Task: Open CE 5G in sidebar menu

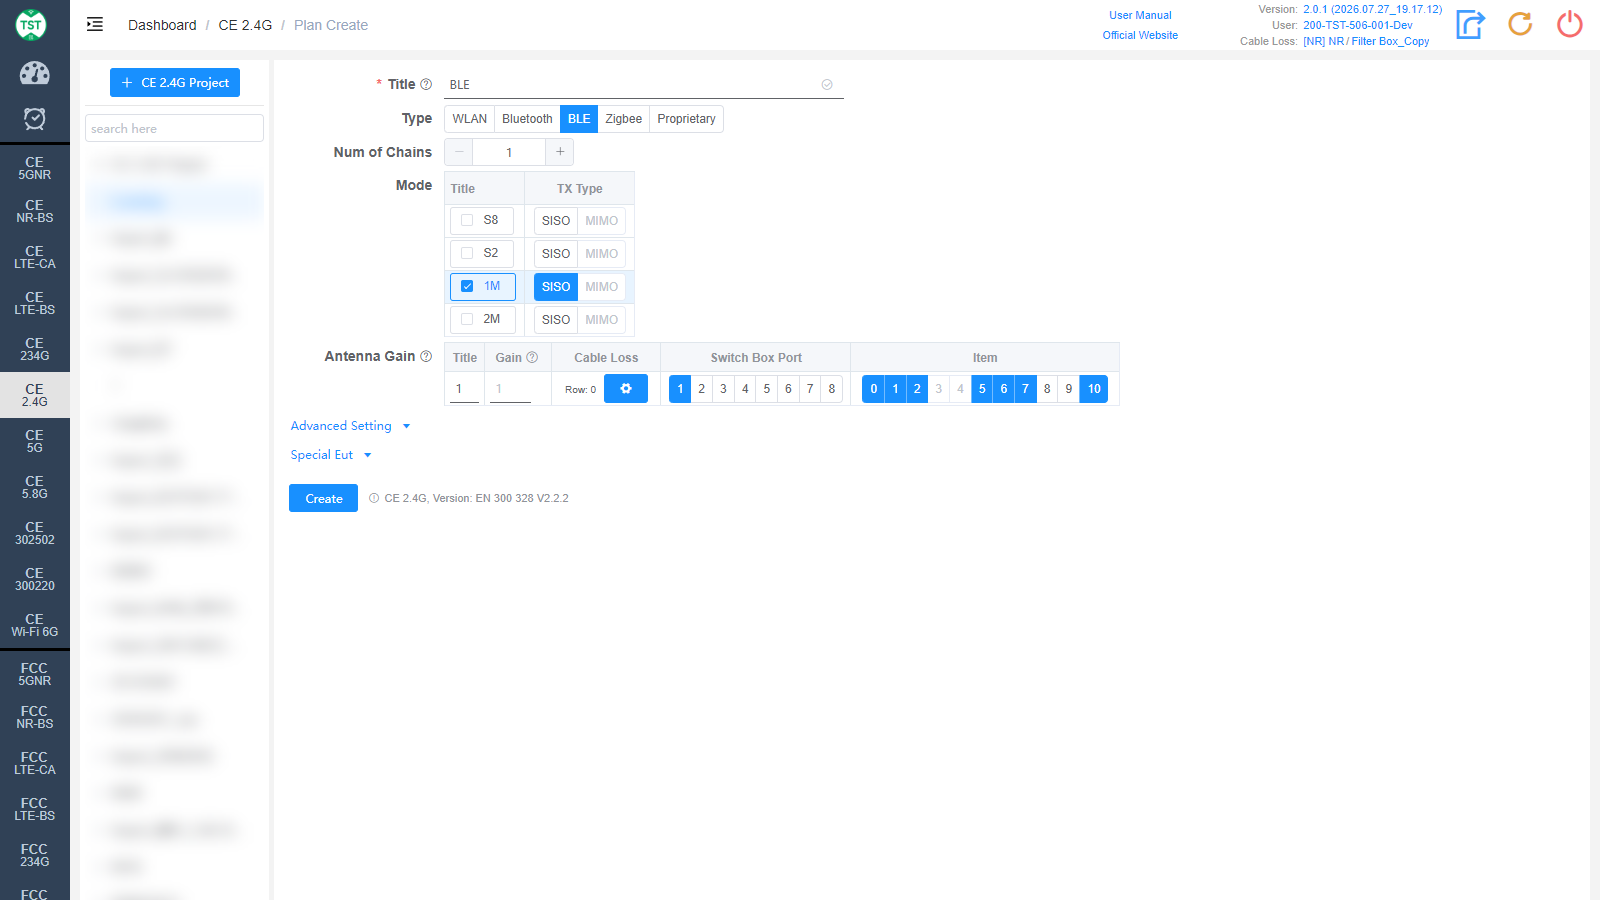Action: (x=35, y=441)
